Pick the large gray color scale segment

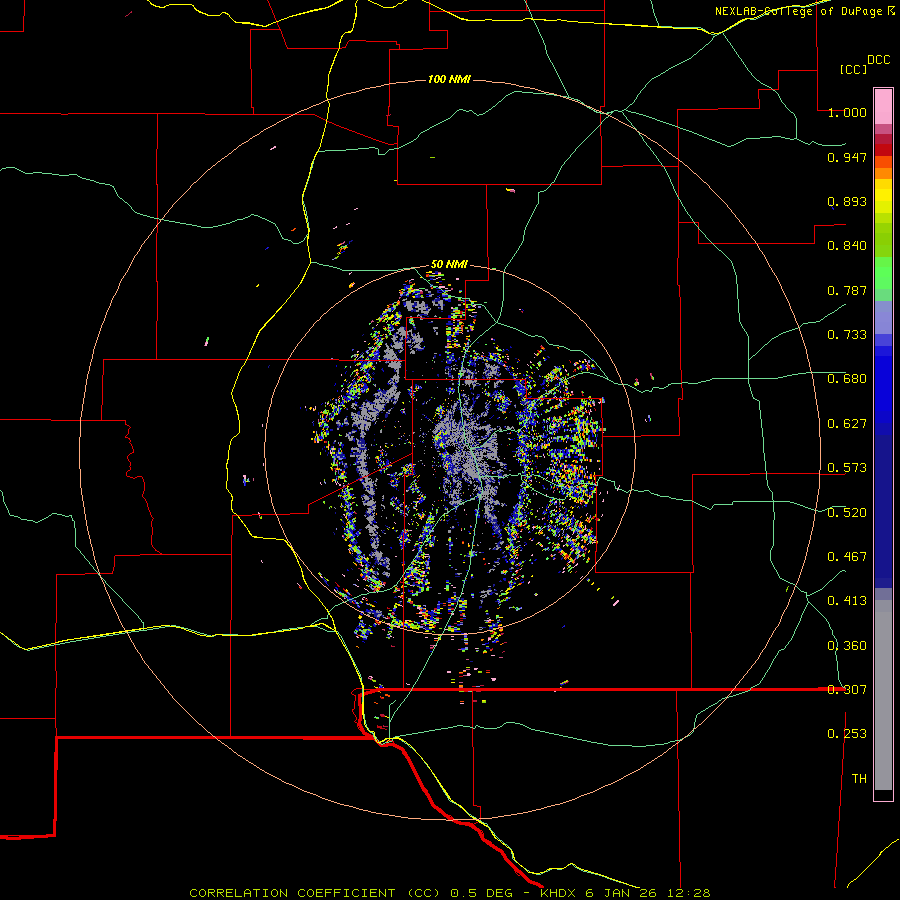click(x=883, y=695)
